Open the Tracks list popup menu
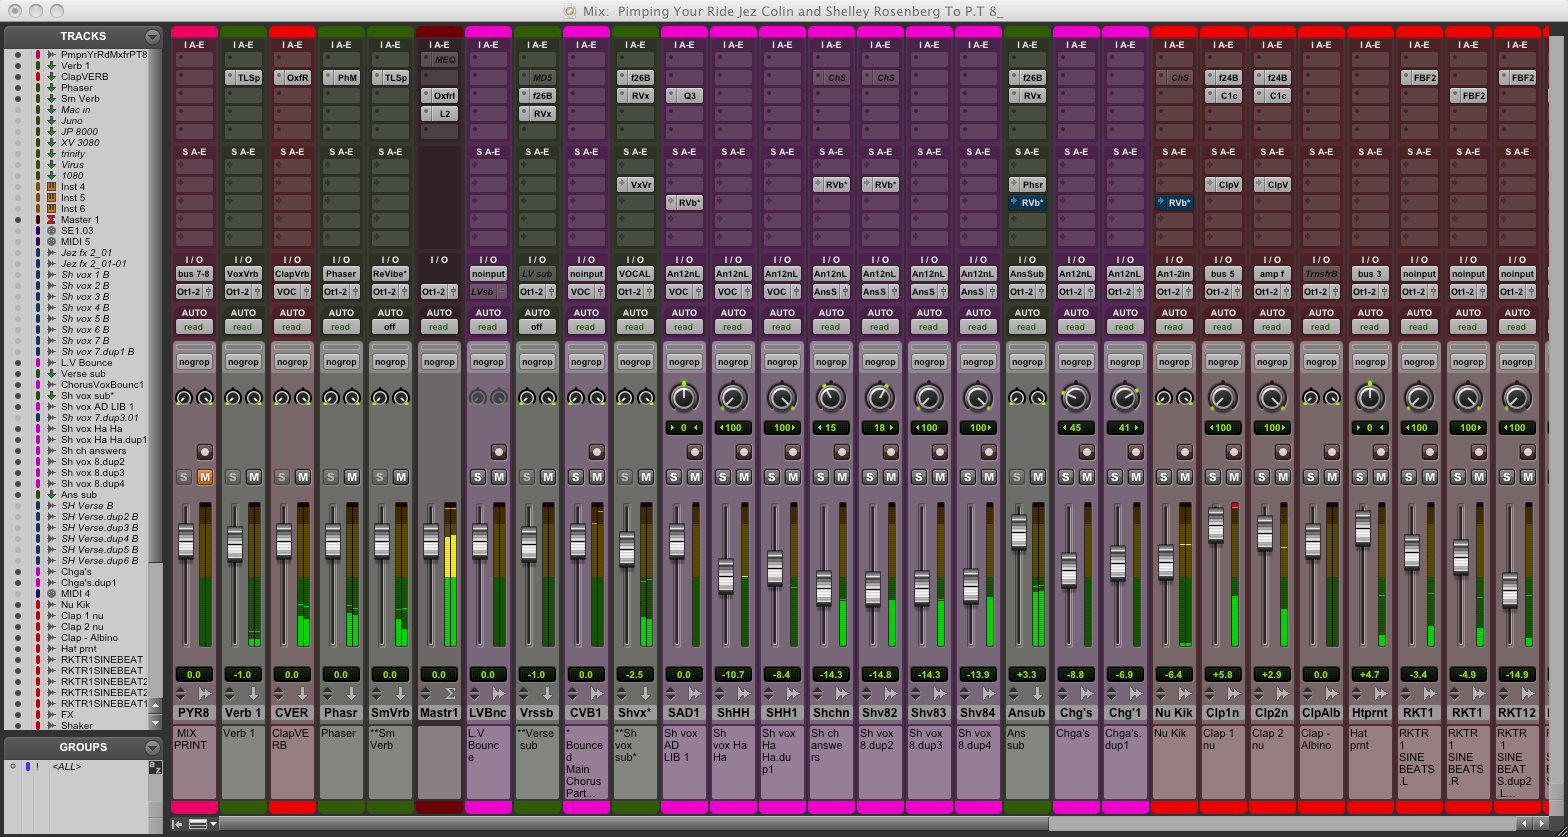 pyautogui.click(x=152, y=36)
